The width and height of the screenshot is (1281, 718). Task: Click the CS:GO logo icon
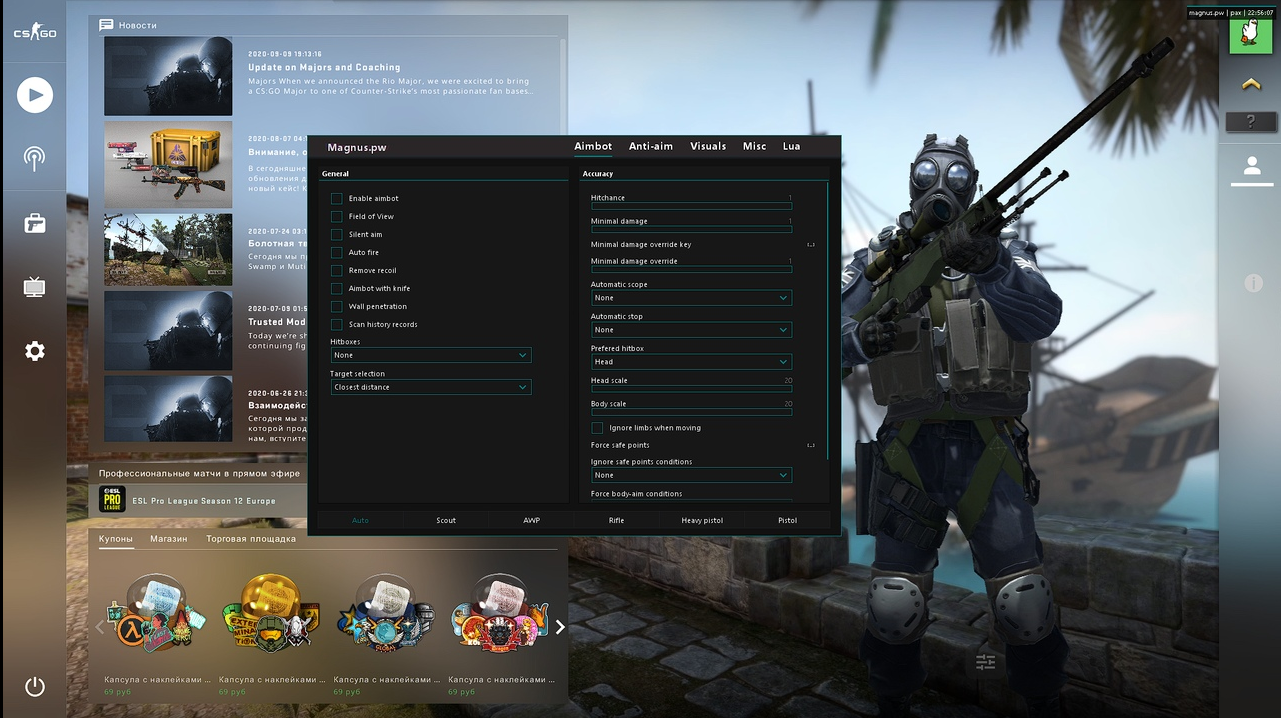(x=34, y=33)
